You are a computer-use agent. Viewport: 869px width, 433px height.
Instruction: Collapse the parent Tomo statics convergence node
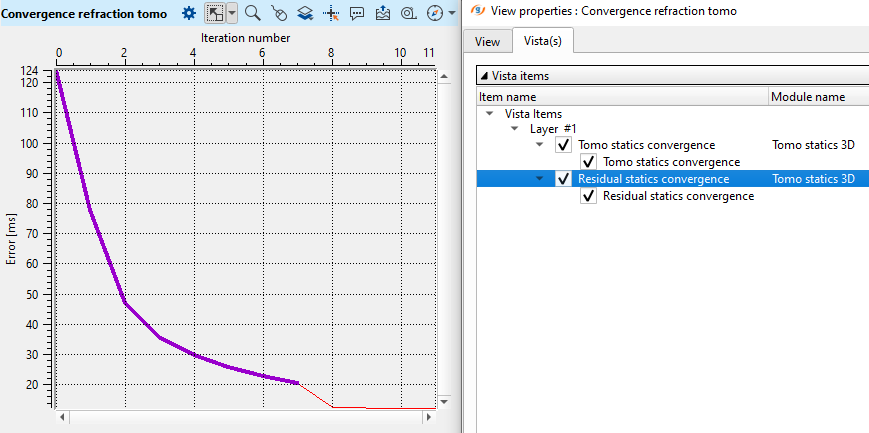pos(539,145)
